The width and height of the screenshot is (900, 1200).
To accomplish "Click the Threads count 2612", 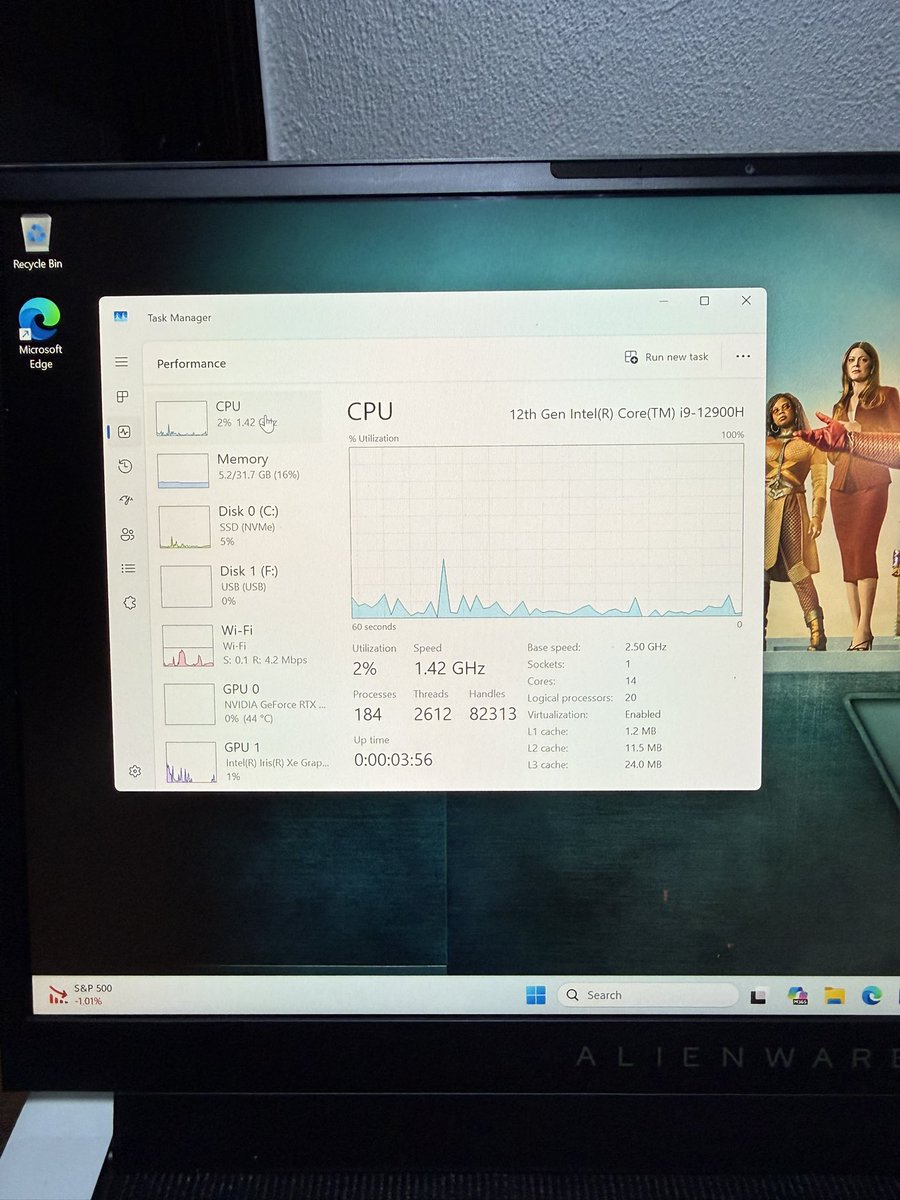I will 433,714.
